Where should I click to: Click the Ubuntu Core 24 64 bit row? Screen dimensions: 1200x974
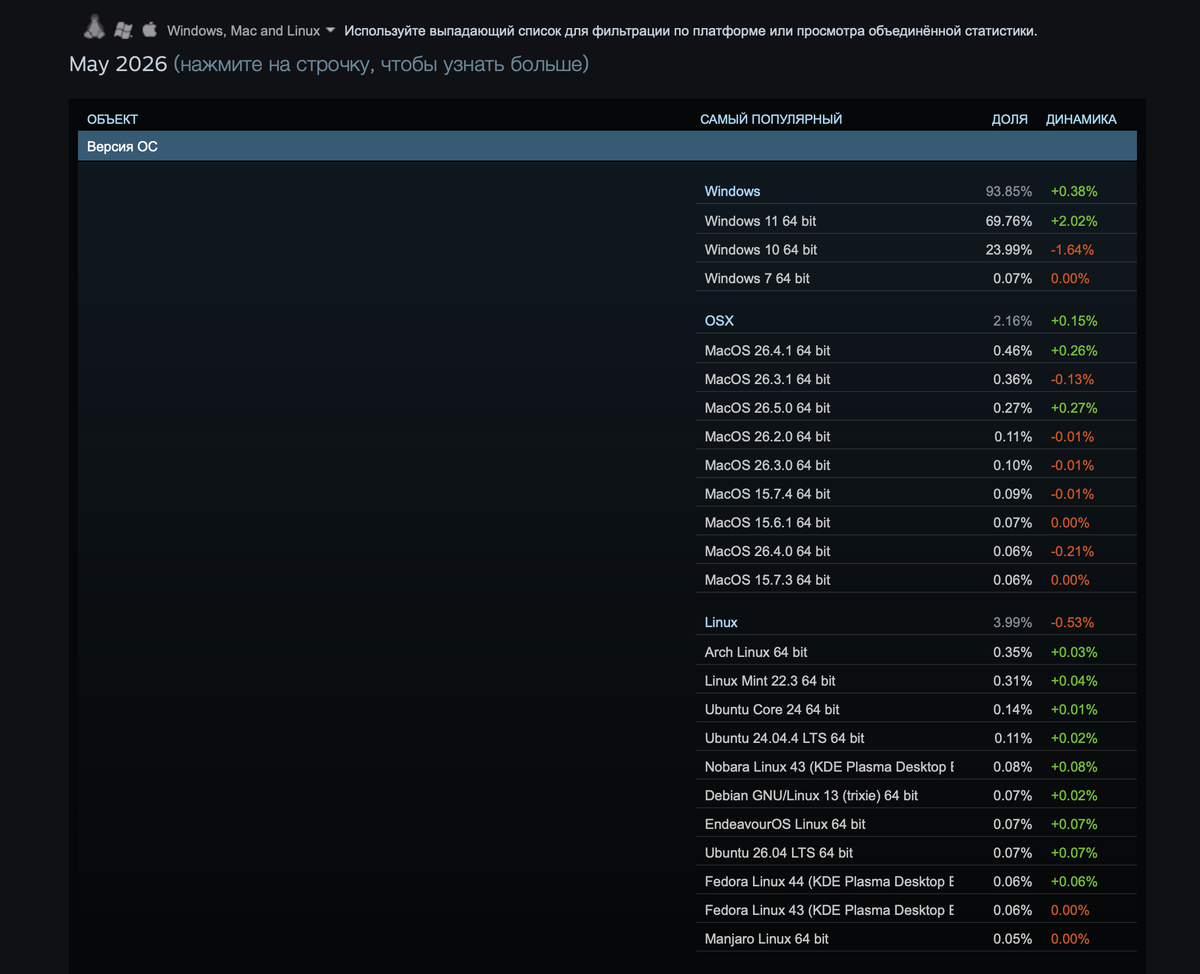pyautogui.click(x=916, y=709)
